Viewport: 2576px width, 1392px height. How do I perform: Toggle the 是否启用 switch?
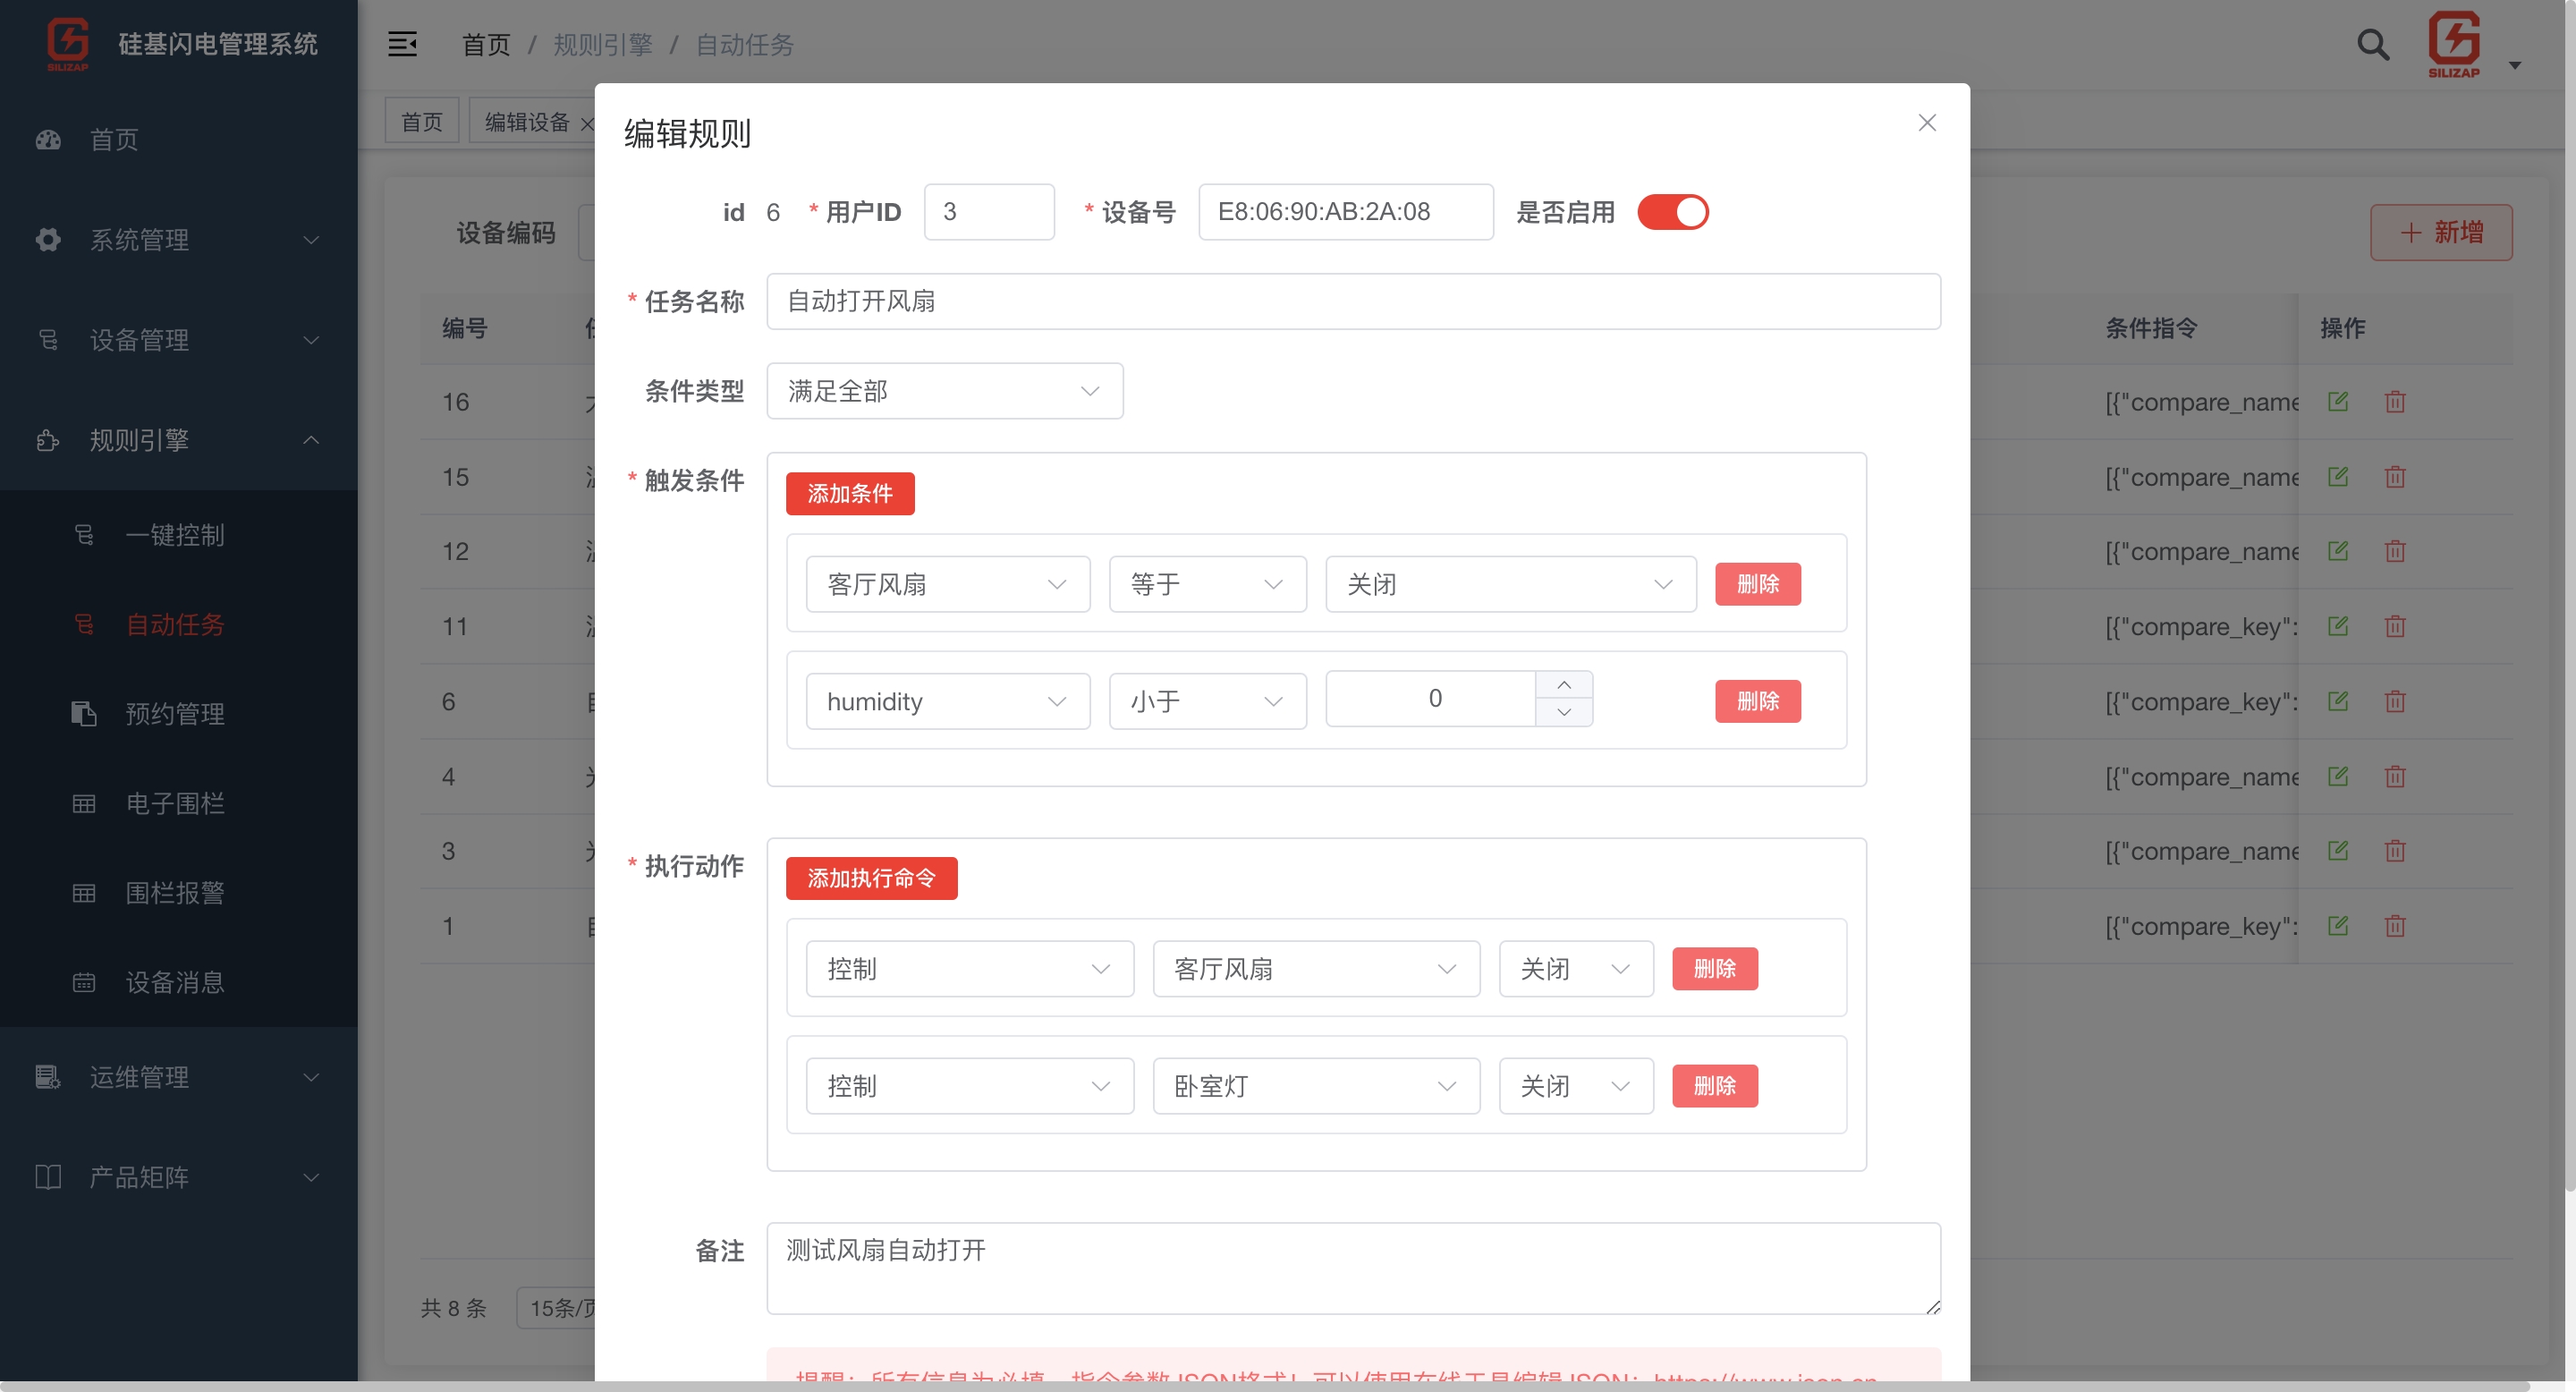tap(1672, 212)
